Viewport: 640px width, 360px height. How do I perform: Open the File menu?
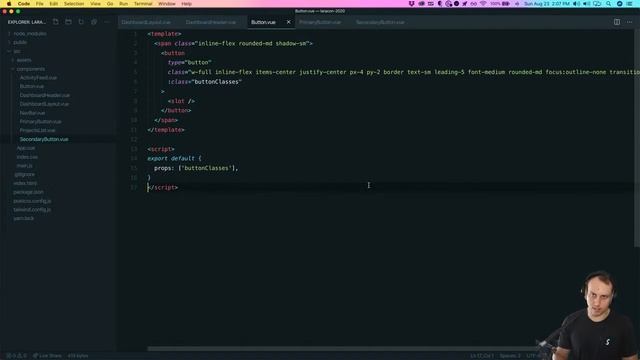(40, 4)
